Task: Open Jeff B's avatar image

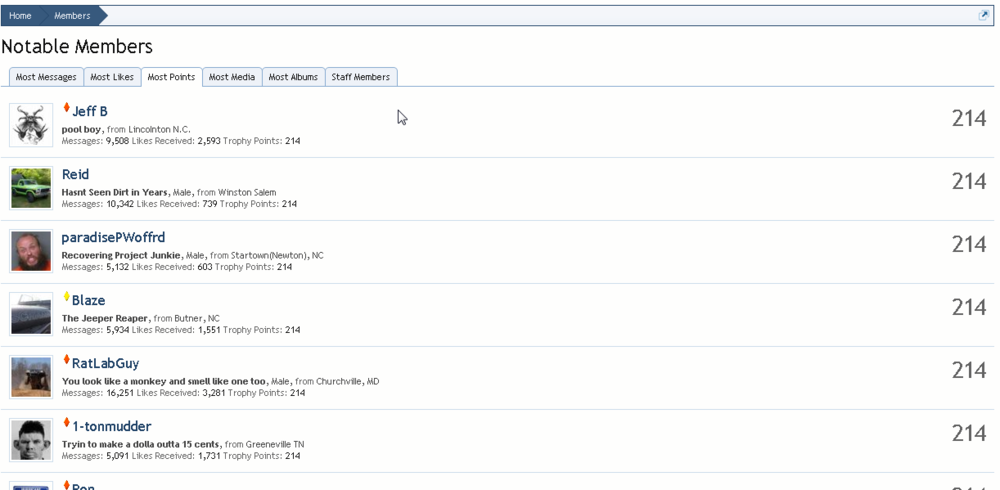Action: click(31, 125)
